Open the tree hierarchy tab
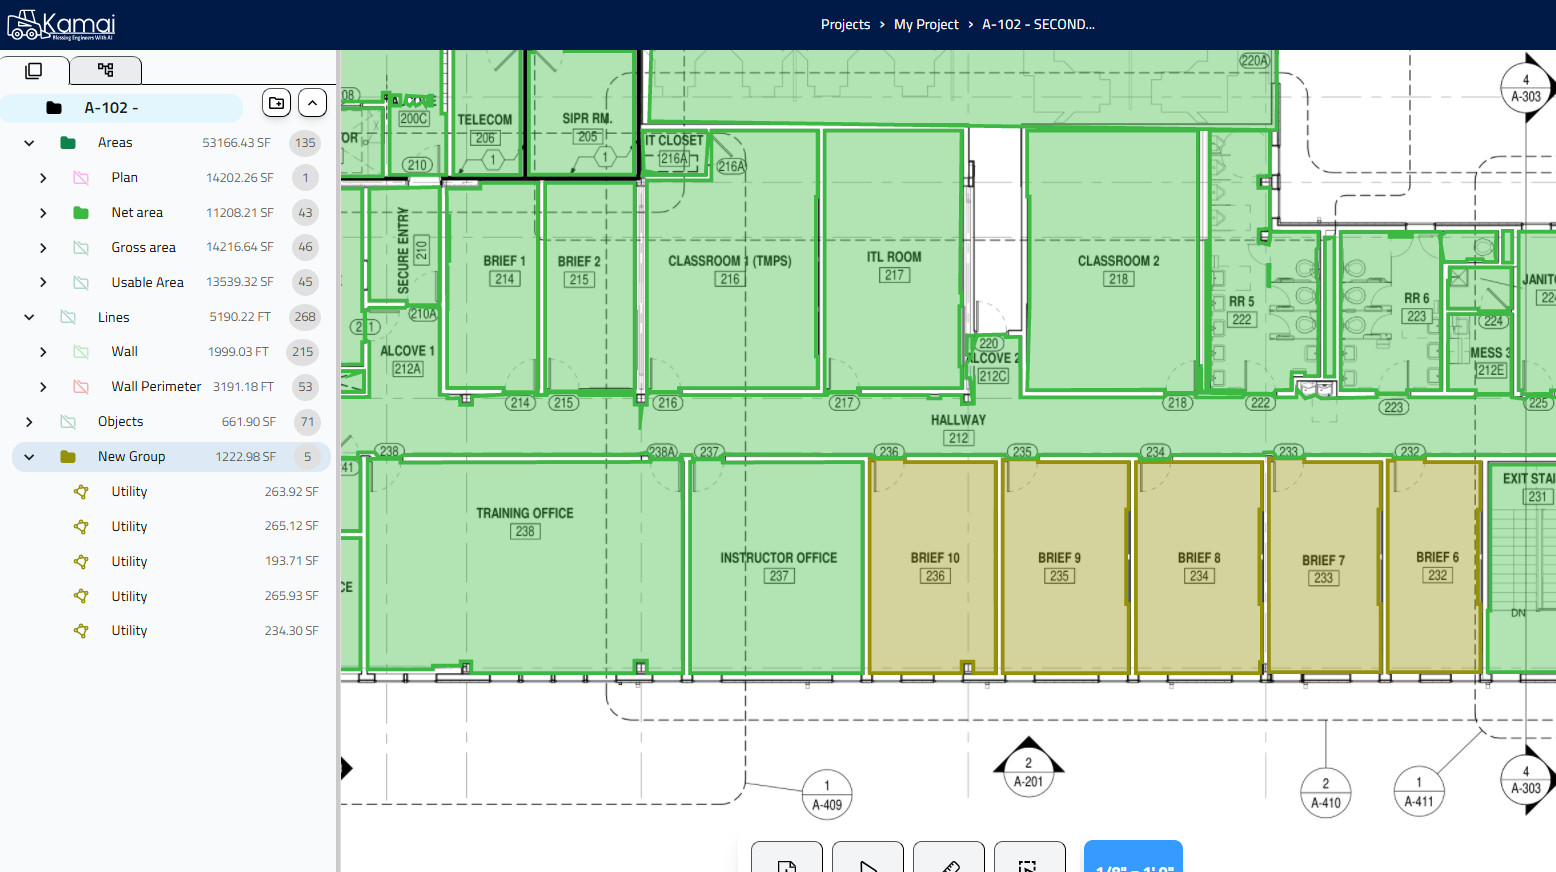 105,70
